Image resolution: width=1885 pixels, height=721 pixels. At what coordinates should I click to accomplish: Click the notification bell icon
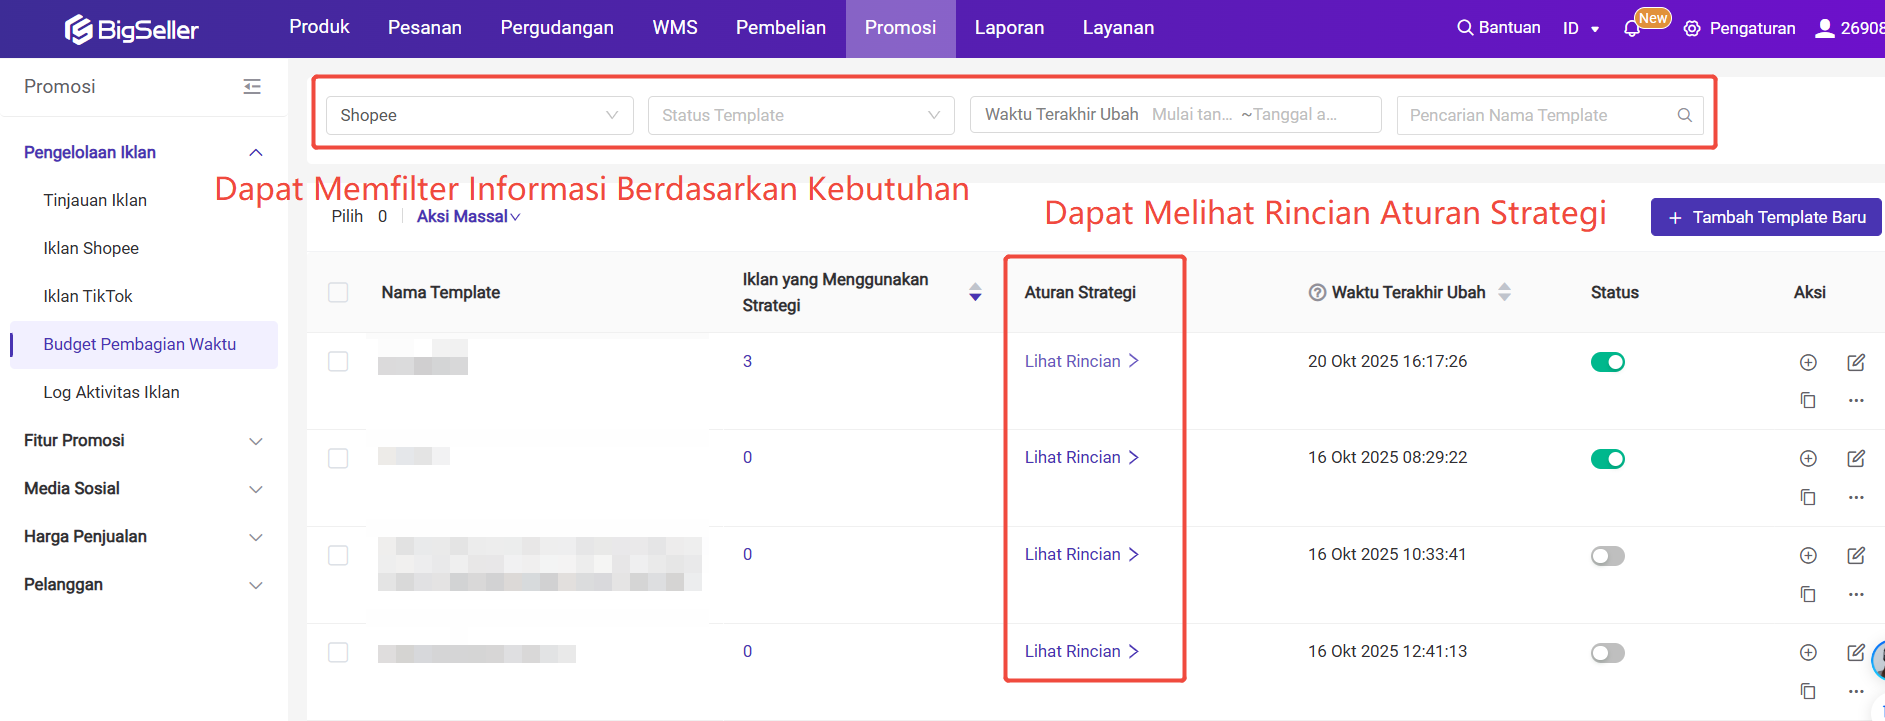click(1632, 29)
